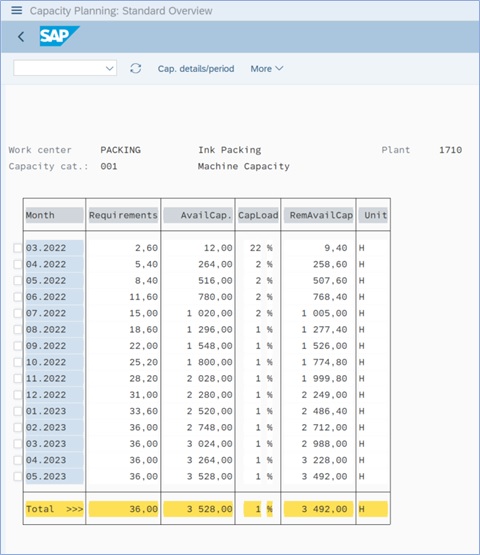Tick the checkbox beside 12.2022
The width and height of the screenshot is (480, 555).
pos(18,395)
